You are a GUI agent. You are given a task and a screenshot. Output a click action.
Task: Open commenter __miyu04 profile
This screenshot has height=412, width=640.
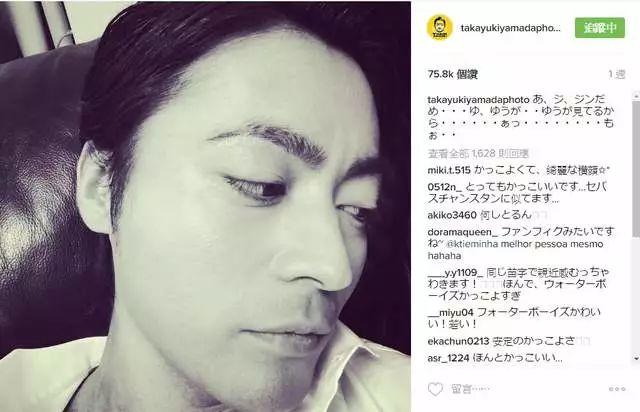point(450,312)
